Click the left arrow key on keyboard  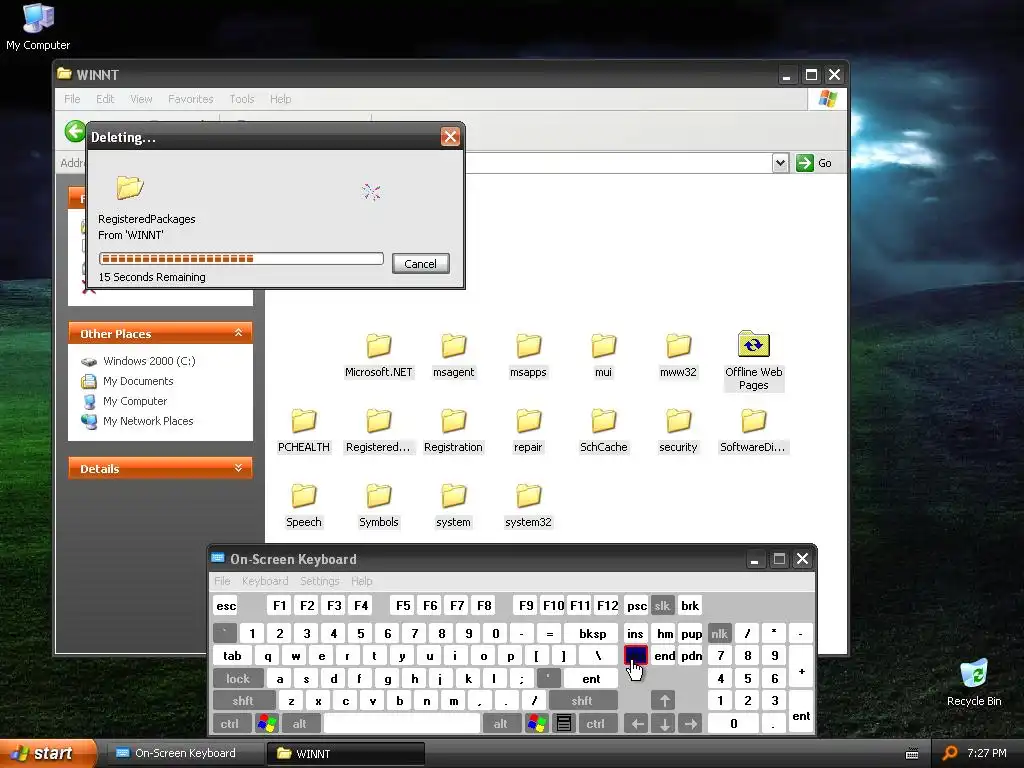pos(636,723)
